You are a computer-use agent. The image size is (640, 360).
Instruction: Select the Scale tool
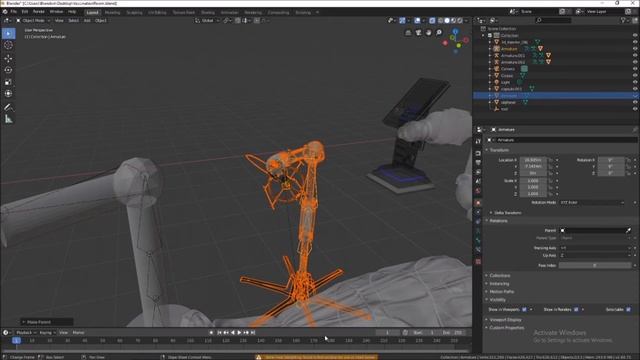[9, 82]
